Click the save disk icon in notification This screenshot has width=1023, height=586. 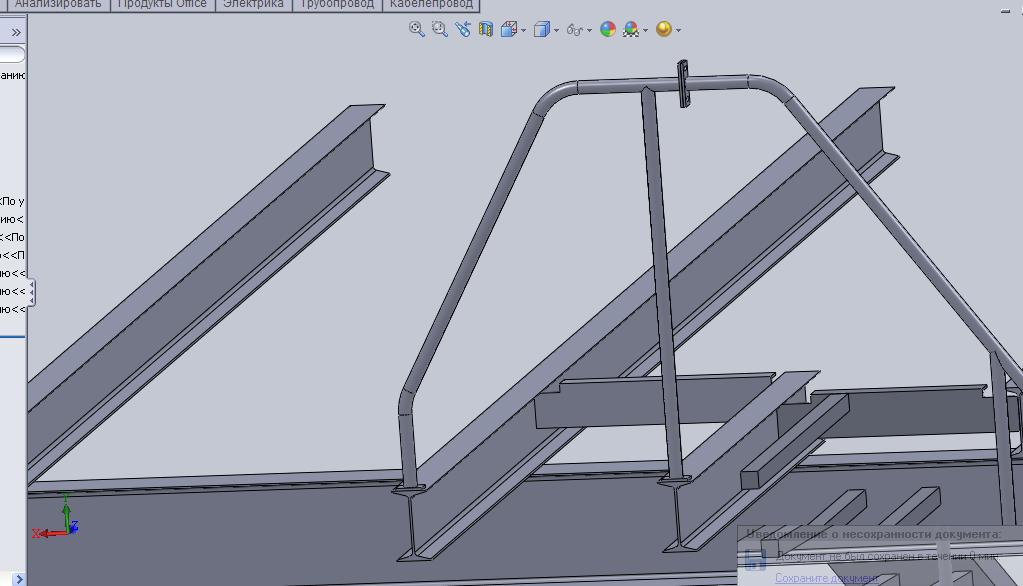coord(755,559)
